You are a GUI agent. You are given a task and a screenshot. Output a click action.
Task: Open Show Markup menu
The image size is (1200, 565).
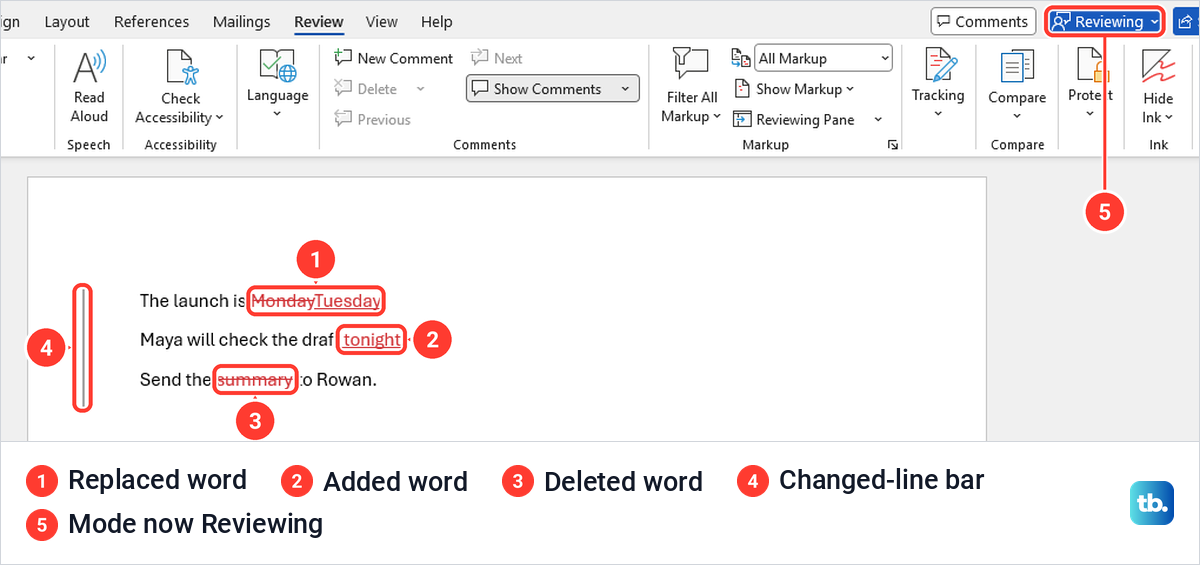pyautogui.click(x=794, y=89)
